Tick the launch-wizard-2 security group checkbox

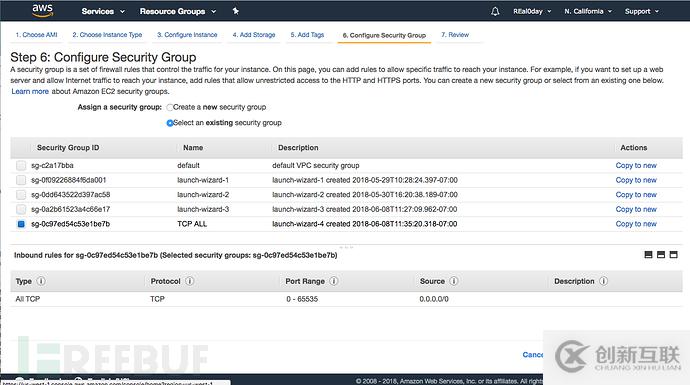21,194
